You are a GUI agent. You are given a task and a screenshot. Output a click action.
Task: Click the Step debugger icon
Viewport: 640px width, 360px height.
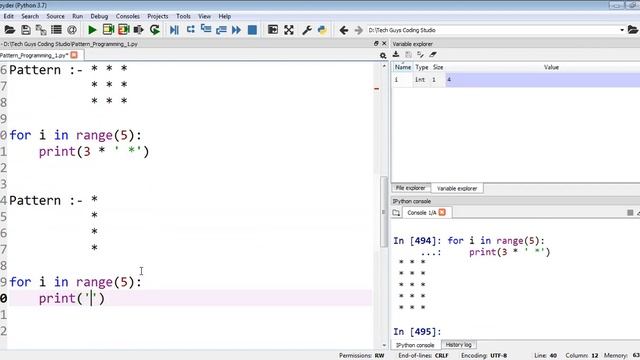[x=190, y=30]
